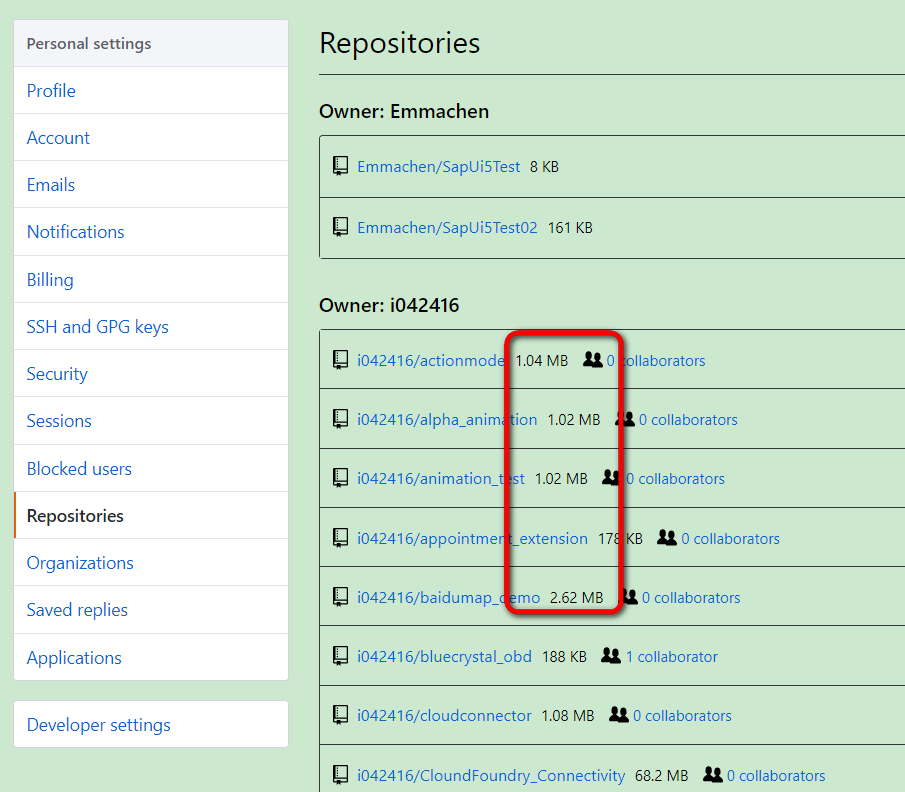Image resolution: width=905 pixels, height=792 pixels.
Task: Click the repo icon next to i042416/bluecrystal_obd
Action: pos(341,656)
